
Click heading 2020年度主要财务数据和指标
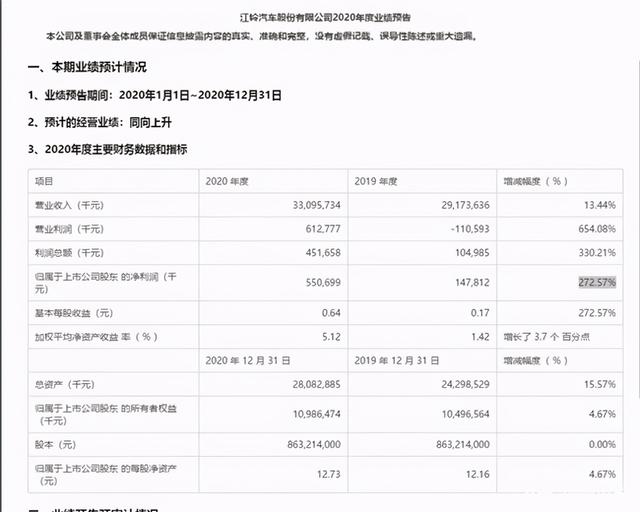click(x=108, y=149)
